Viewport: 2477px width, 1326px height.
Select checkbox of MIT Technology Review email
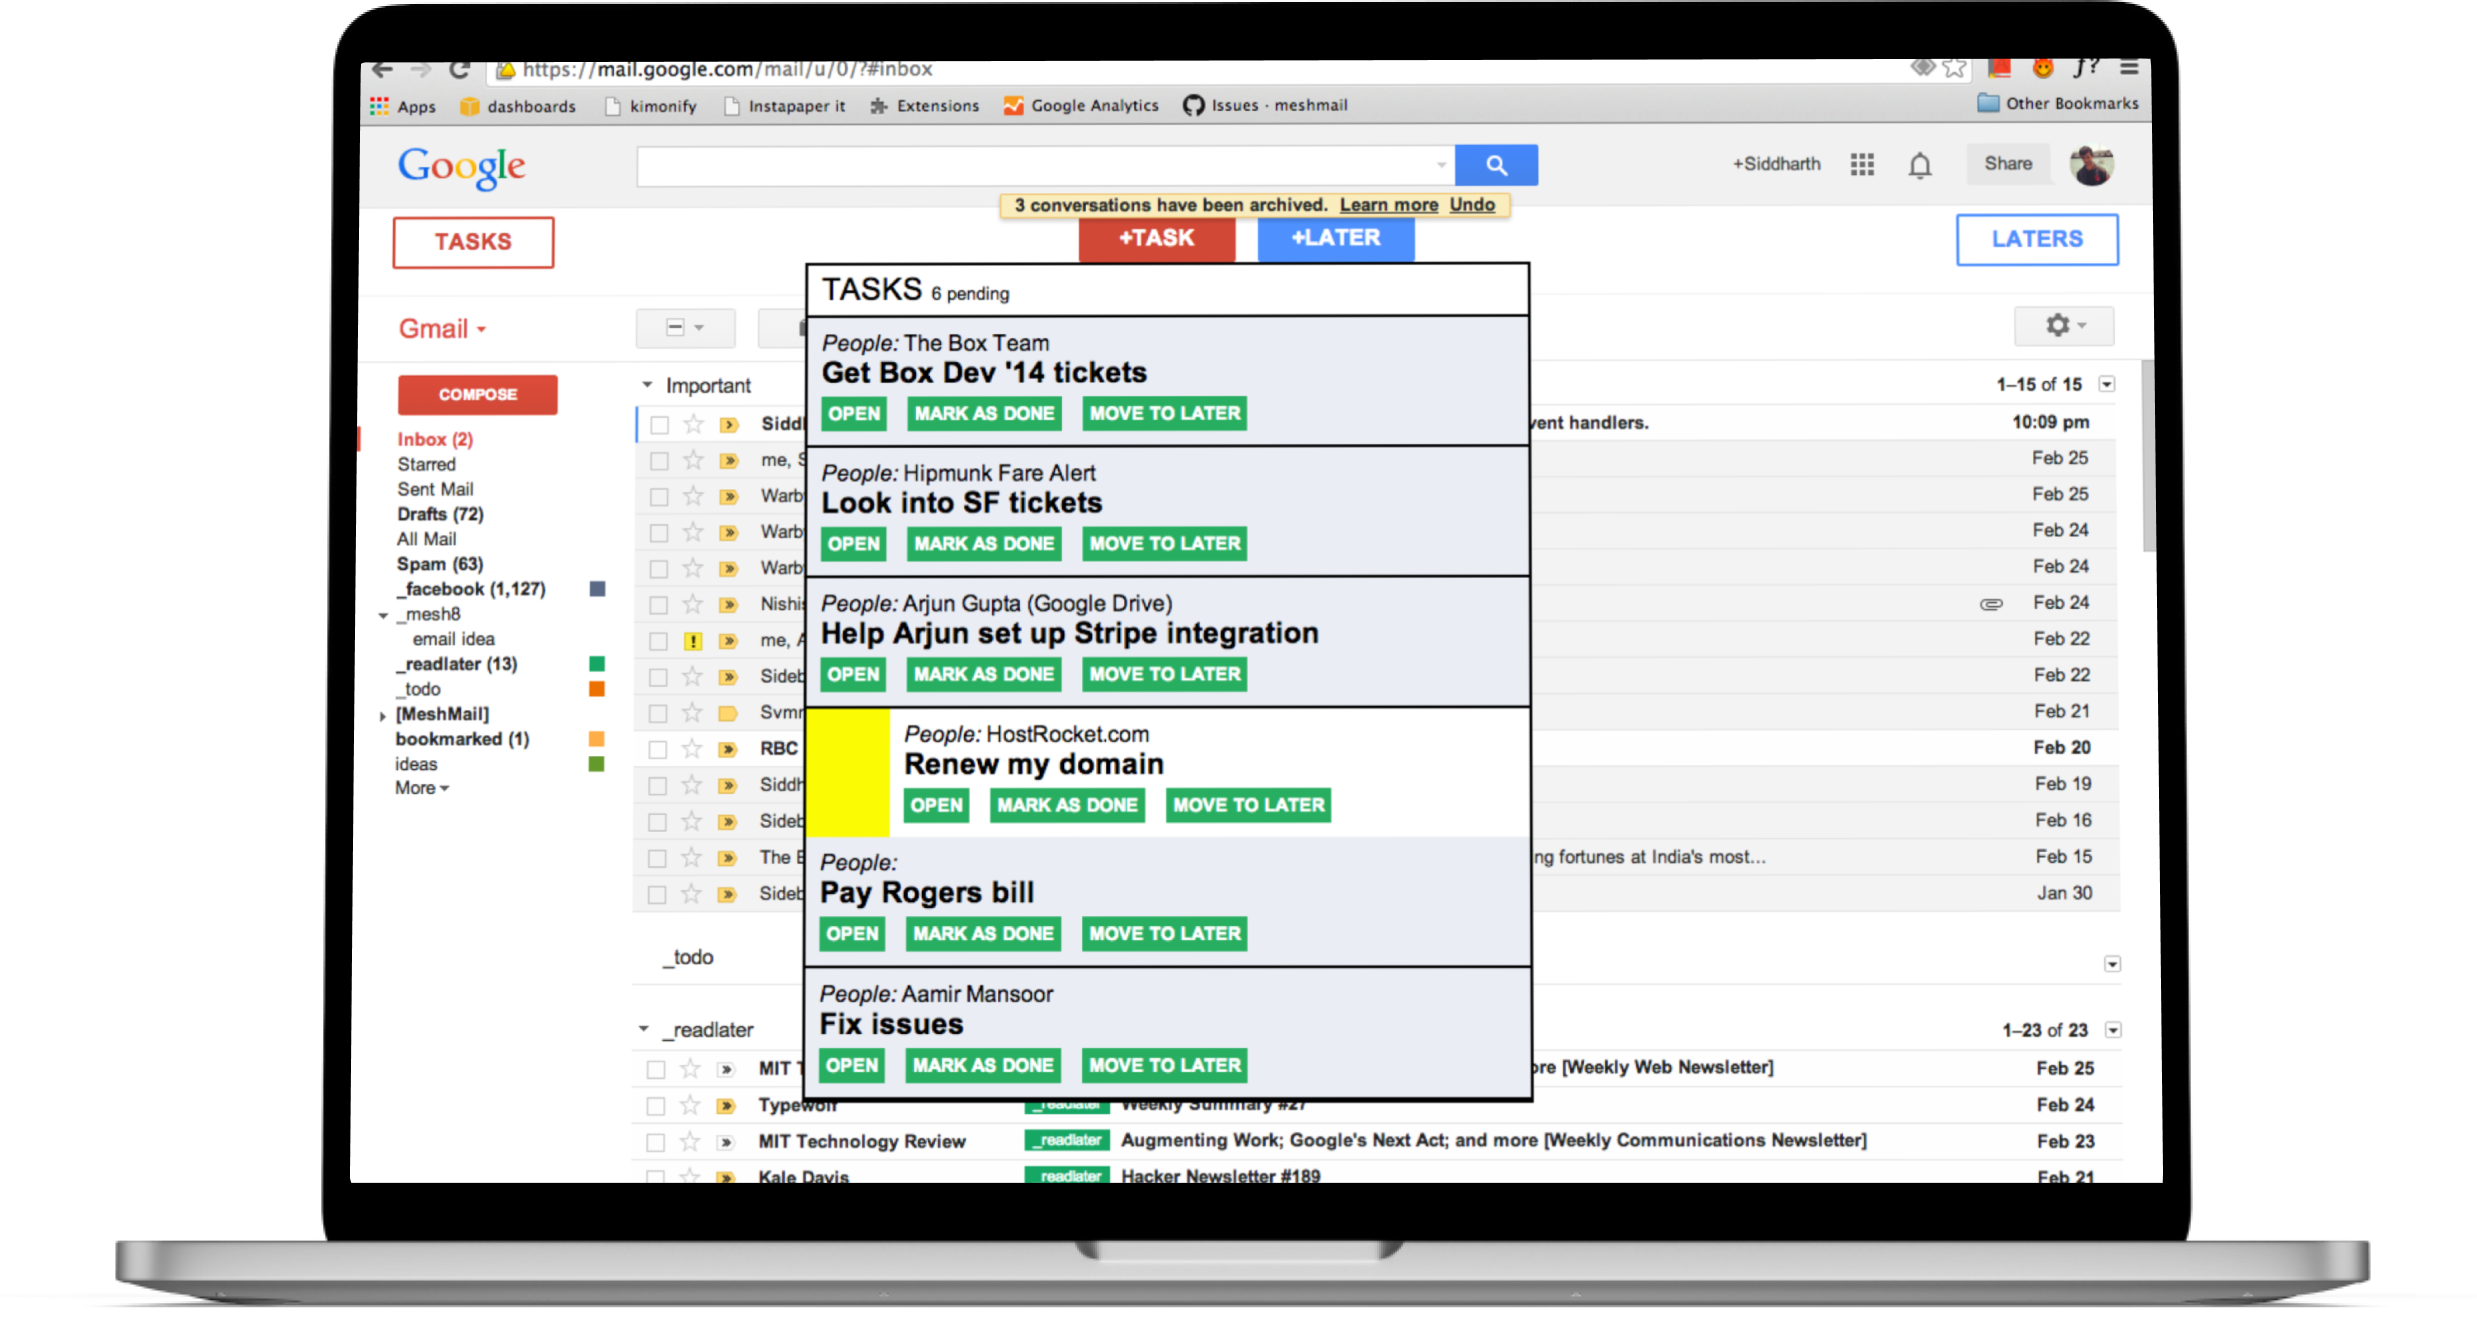coord(655,1142)
